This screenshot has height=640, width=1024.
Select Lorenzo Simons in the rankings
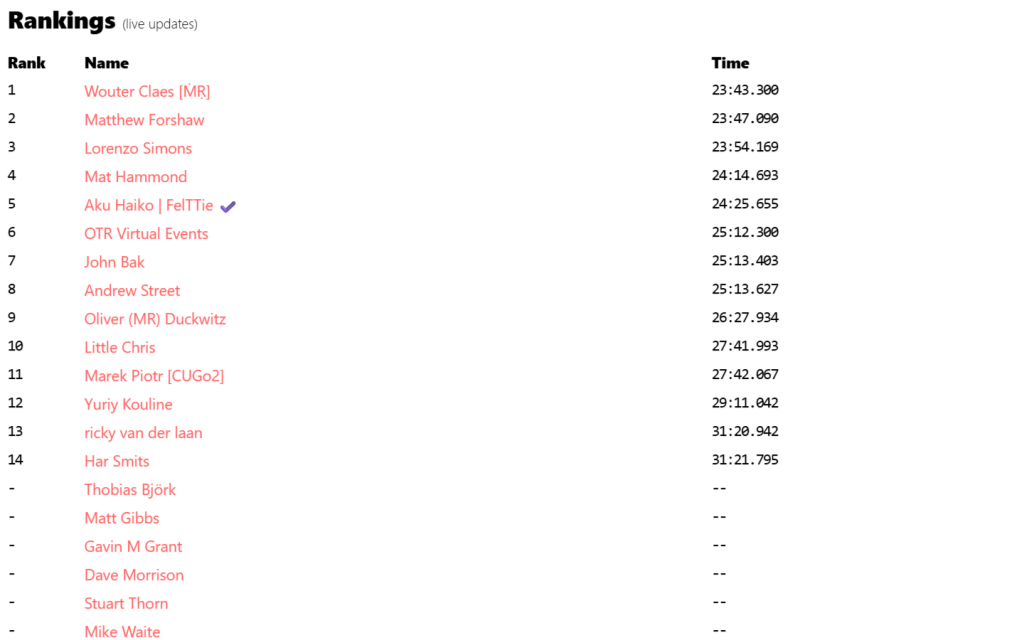tap(138, 148)
